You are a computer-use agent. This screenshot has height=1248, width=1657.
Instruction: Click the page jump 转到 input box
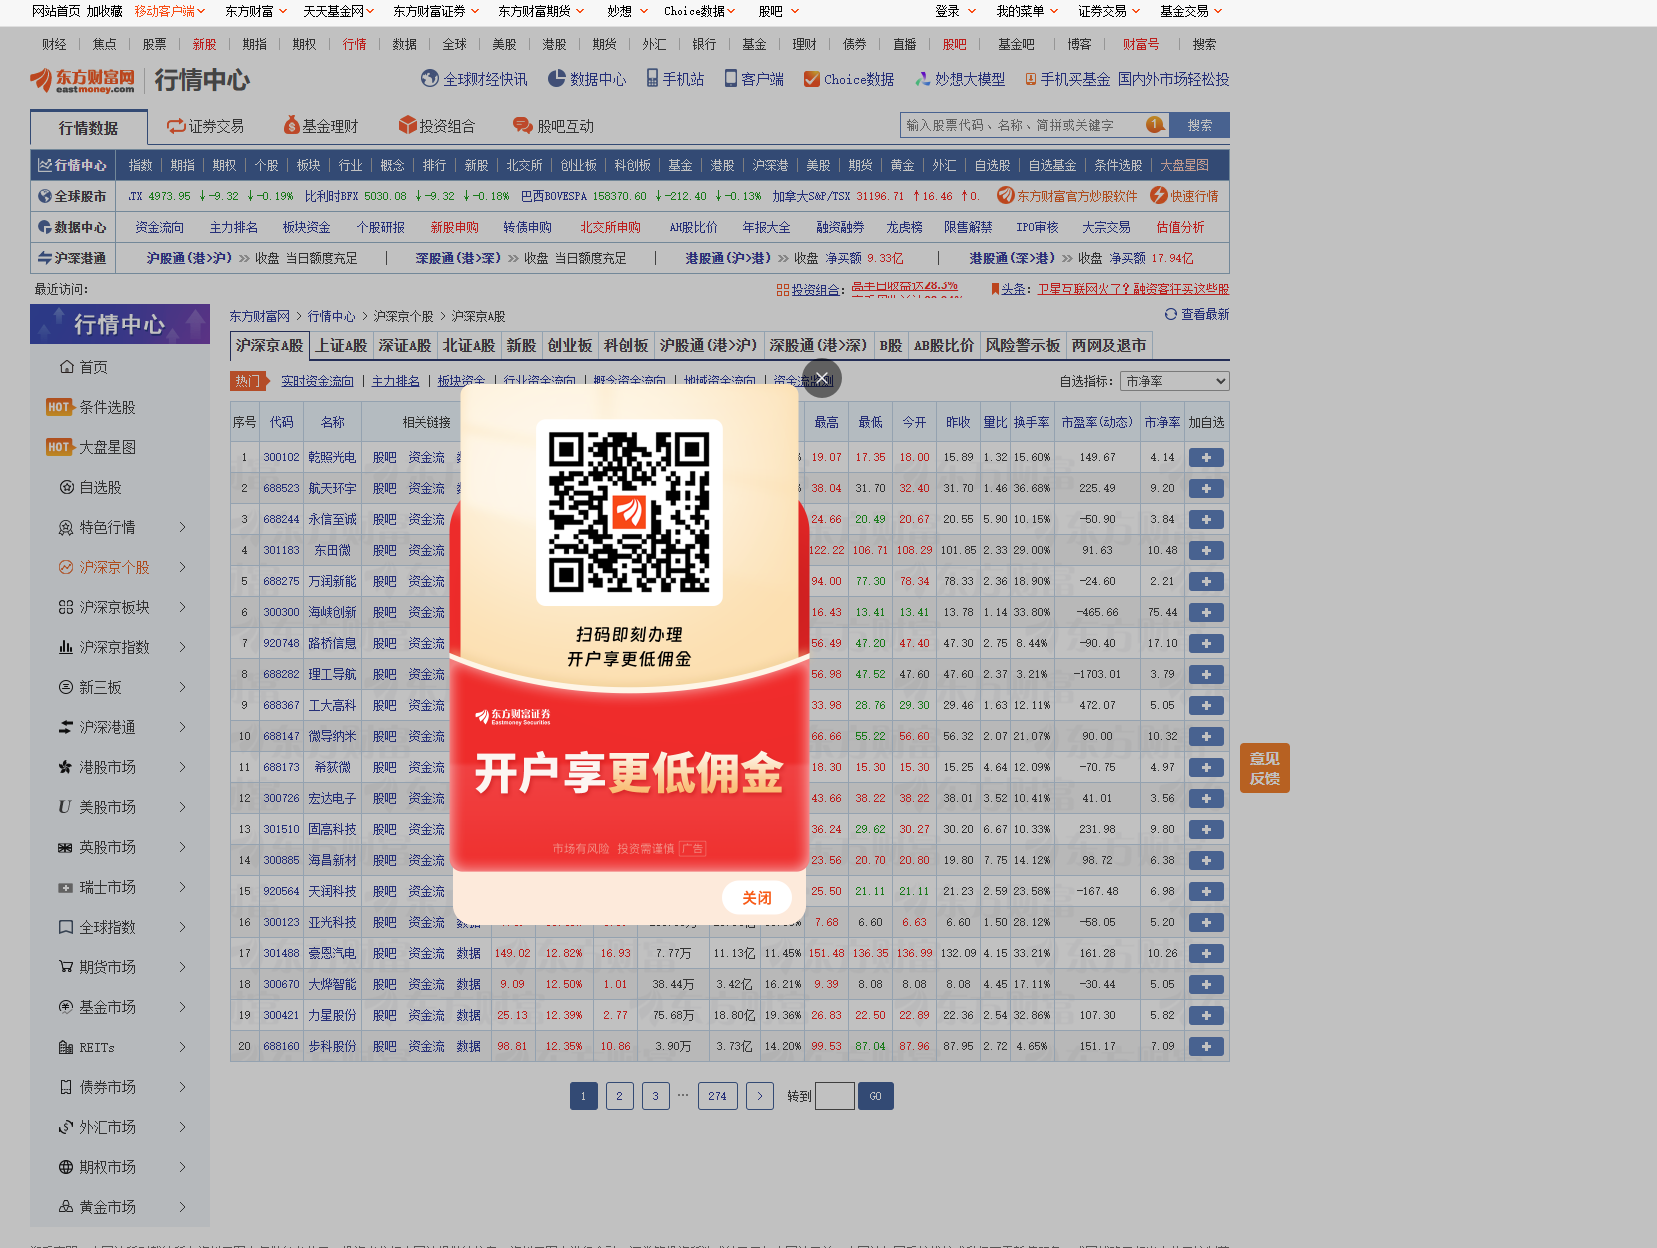[x=835, y=1096]
